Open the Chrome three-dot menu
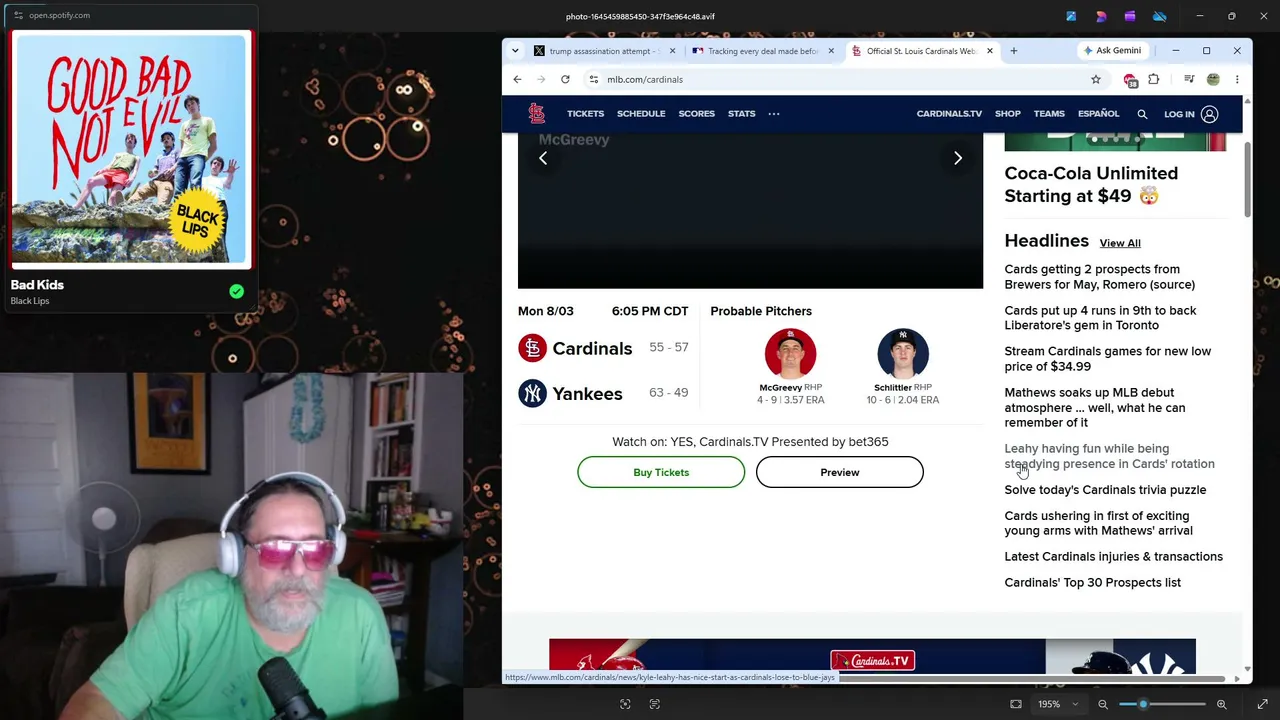Viewport: 1280px width, 720px height. 1237,79
